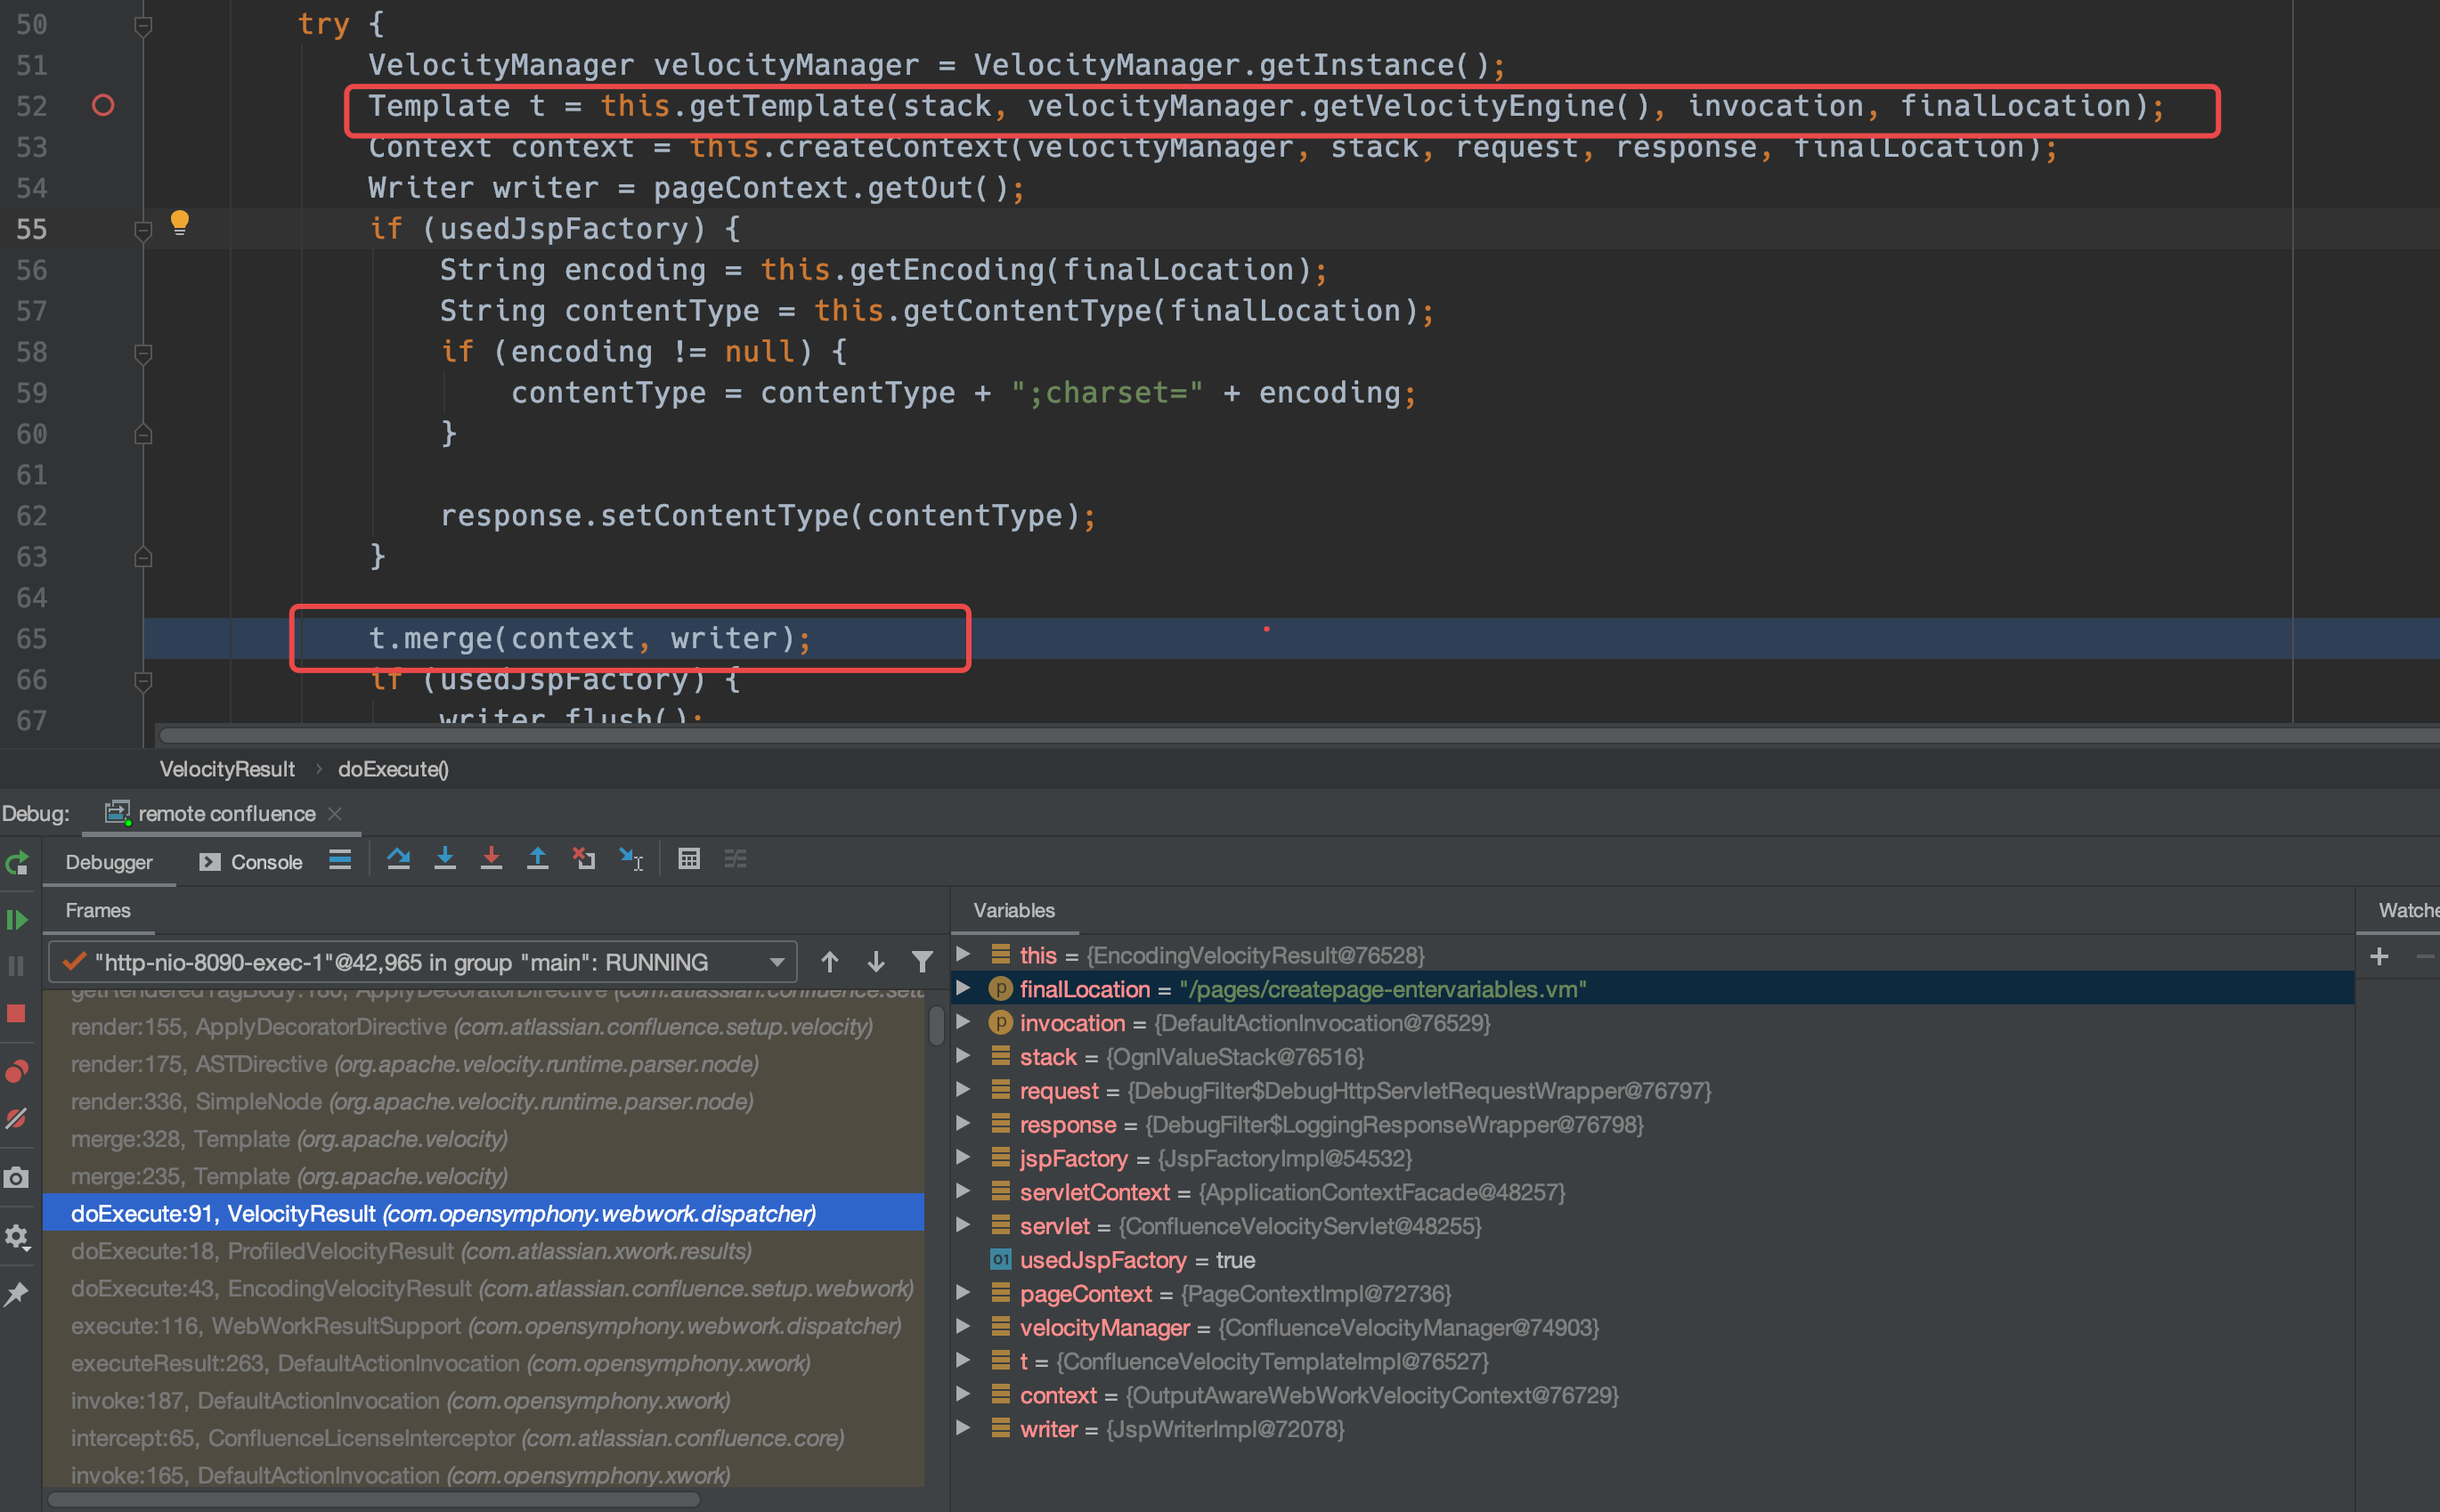Image resolution: width=2440 pixels, height=1512 pixels.
Task: Add a new watch with the plus icon
Action: (2379, 957)
